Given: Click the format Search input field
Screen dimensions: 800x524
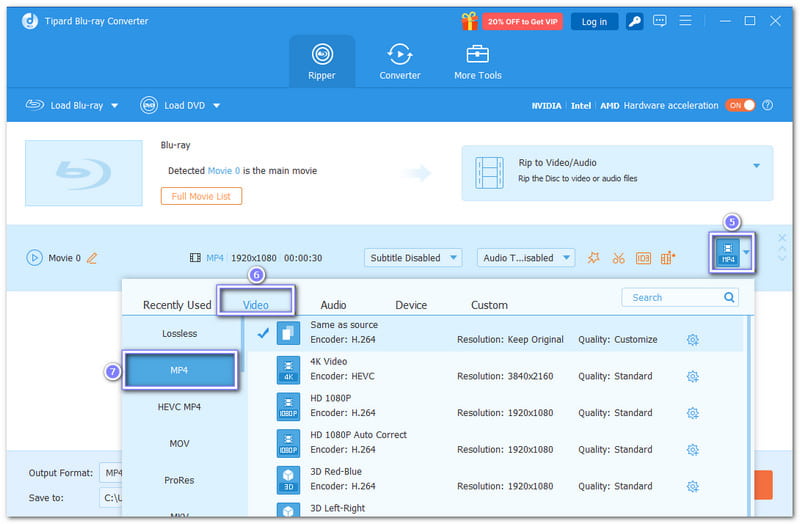Looking at the screenshot, I should (x=672, y=297).
